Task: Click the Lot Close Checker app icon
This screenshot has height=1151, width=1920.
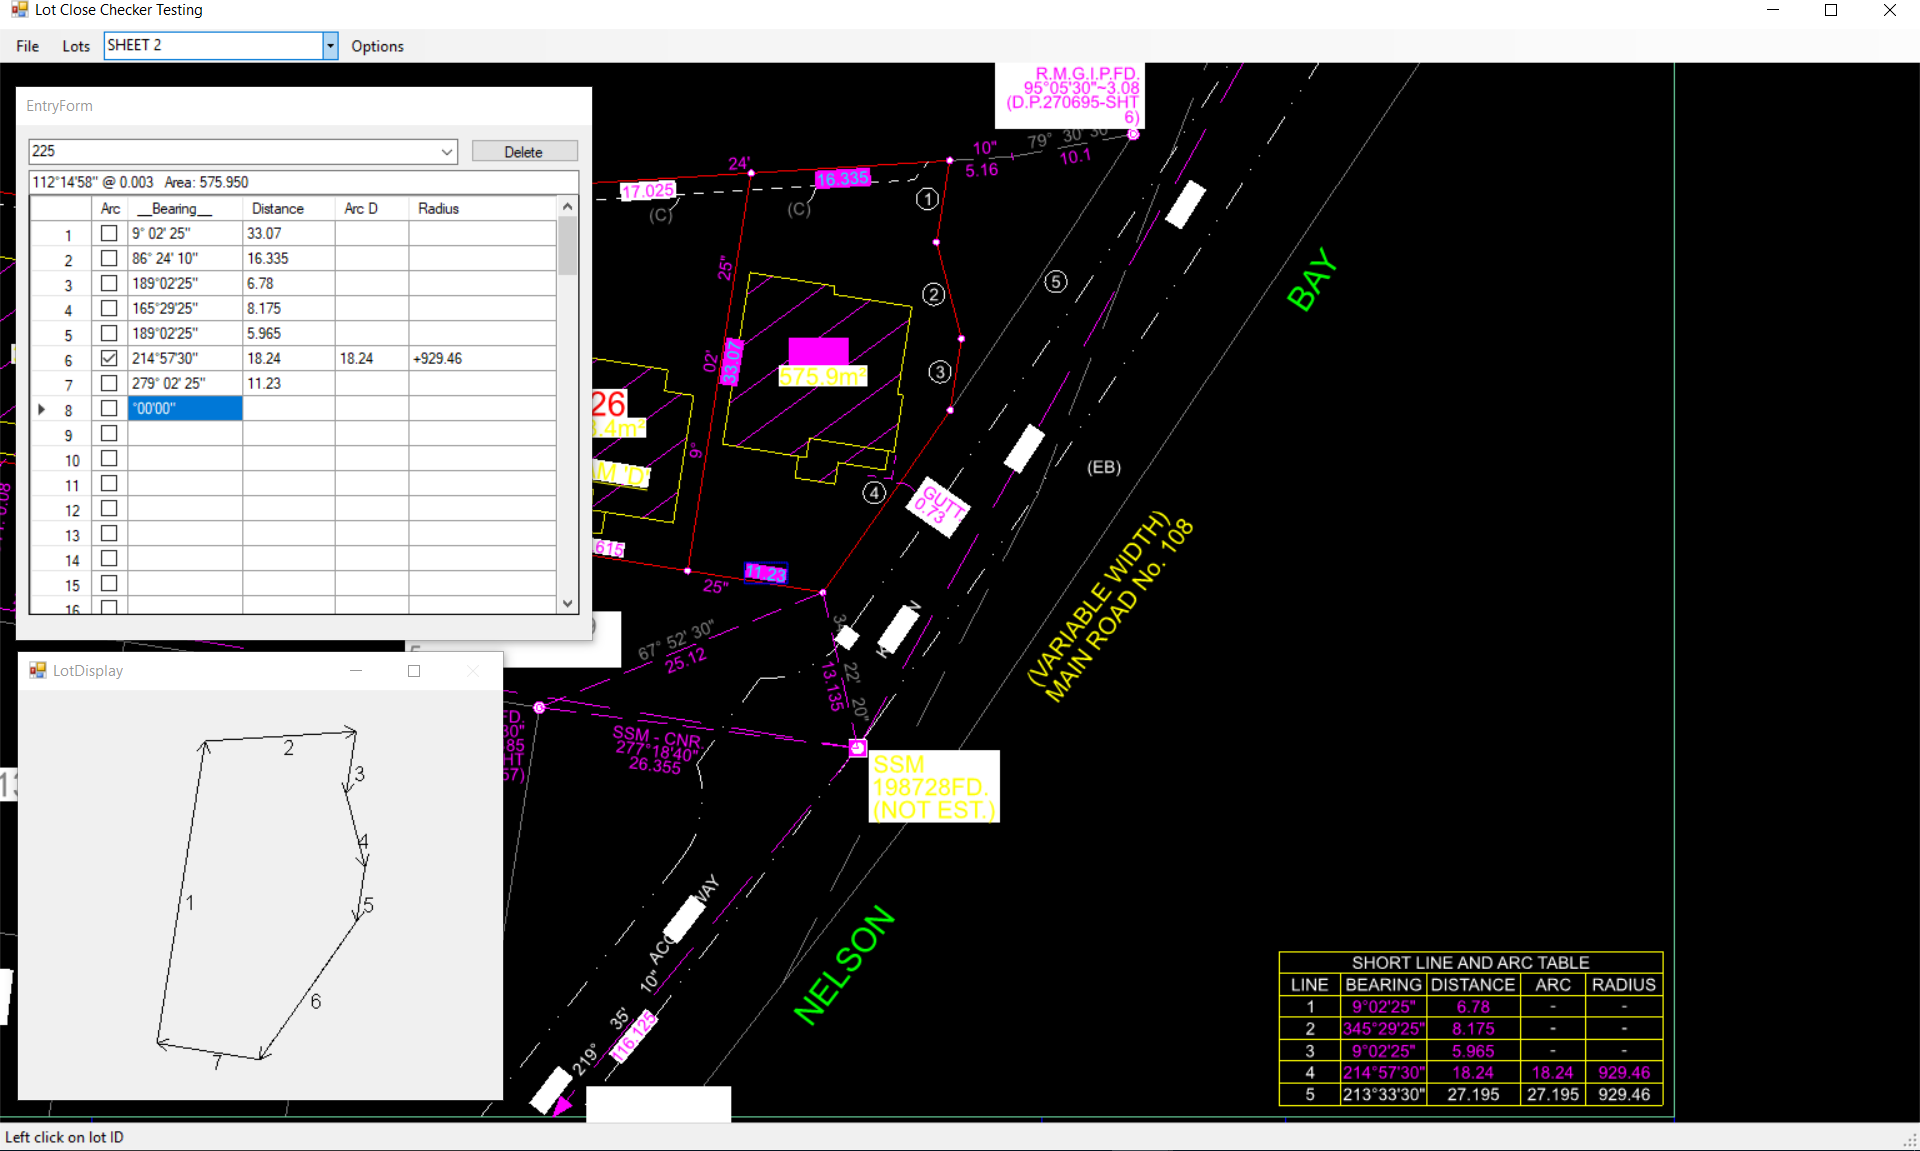Action: pyautogui.click(x=19, y=10)
